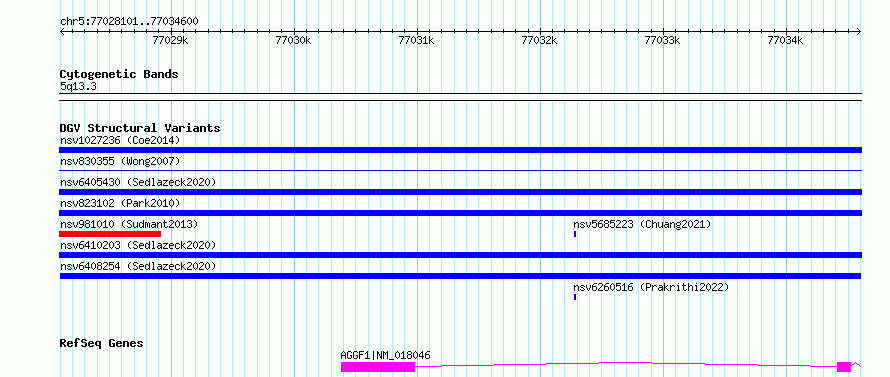Screen dimensions: 890x377
Task: Click the ruler's right arrowhead
Action: [x=858, y=32]
